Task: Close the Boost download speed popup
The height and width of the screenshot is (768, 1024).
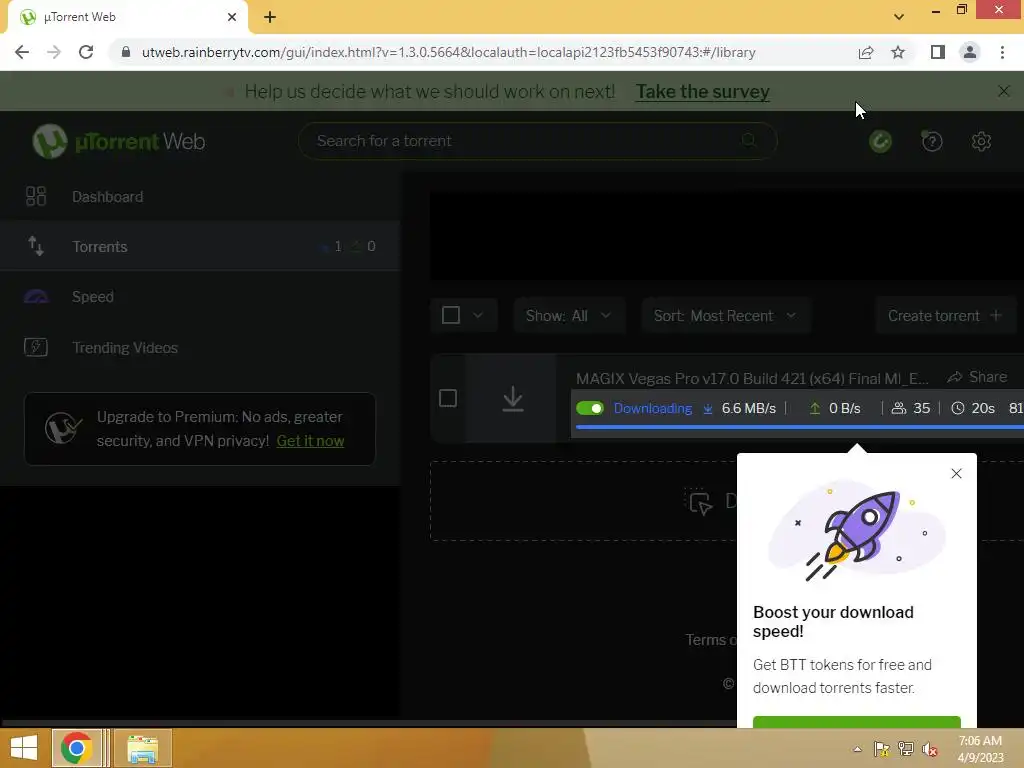Action: (x=956, y=473)
